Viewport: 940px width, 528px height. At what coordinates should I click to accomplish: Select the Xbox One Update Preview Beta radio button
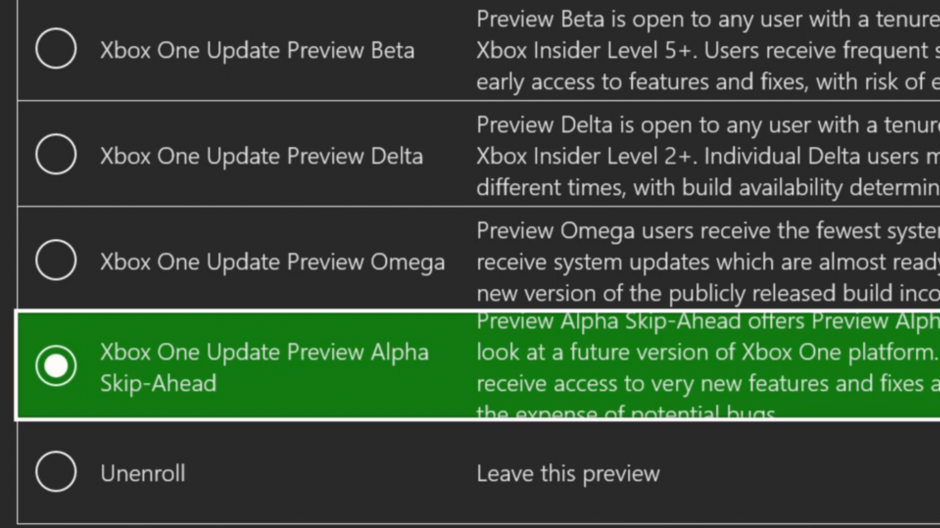coord(56,49)
